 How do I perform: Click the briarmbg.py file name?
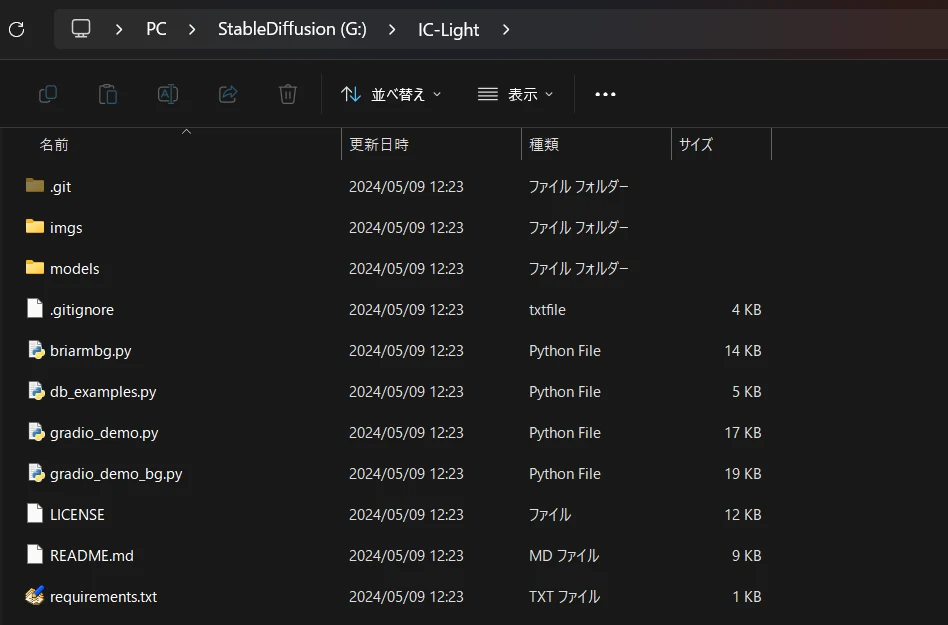(91, 351)
